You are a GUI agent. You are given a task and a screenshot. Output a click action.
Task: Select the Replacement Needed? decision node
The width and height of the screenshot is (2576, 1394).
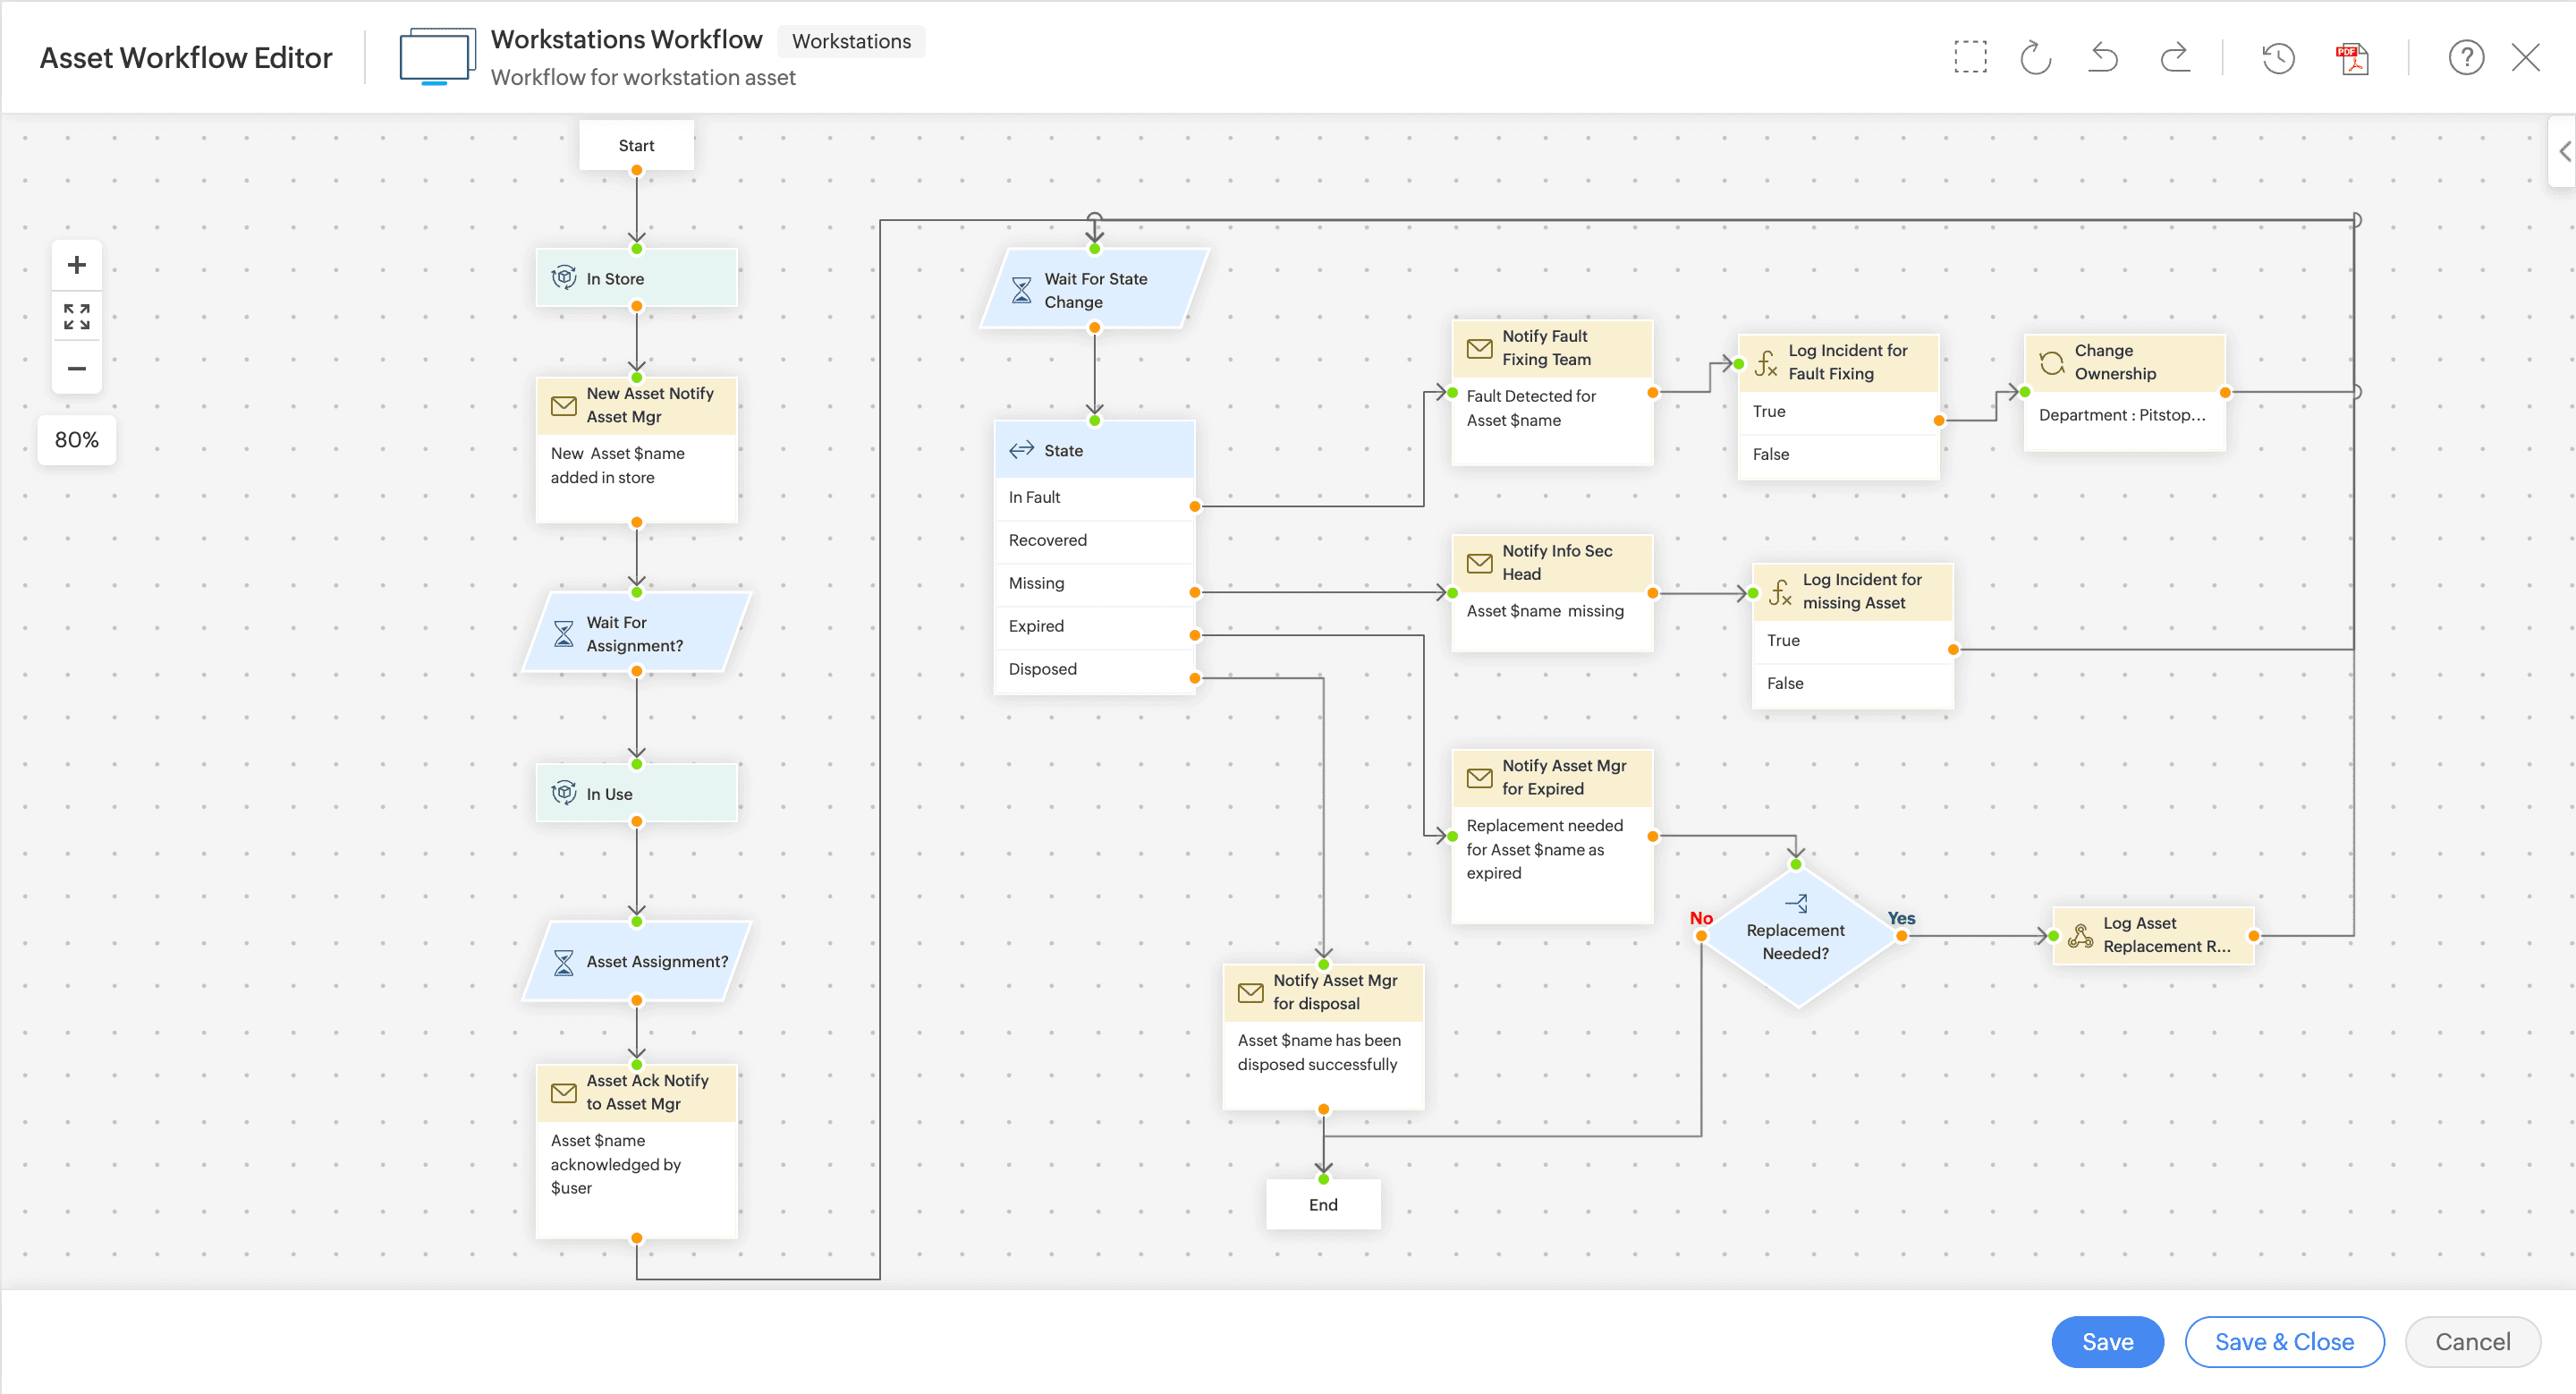1796,938
